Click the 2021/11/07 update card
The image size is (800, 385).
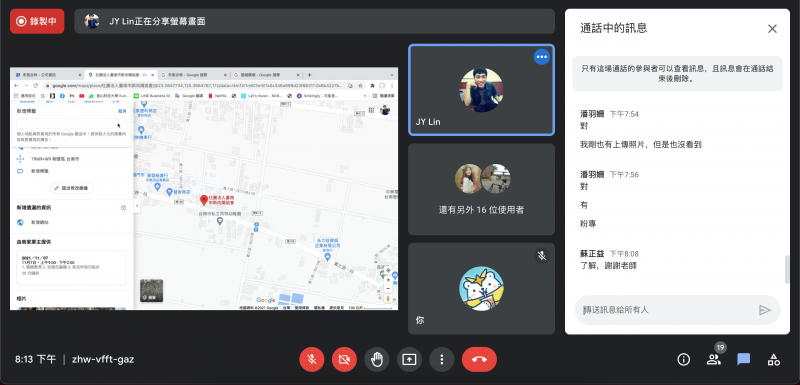[71, 267]
